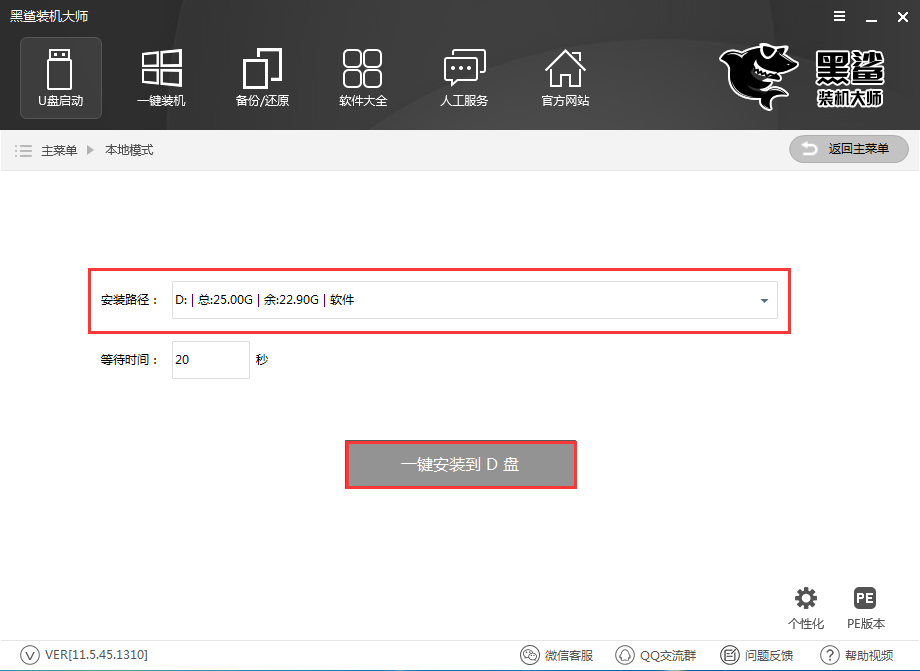Click the 人工服务 support chat icon
Image resolution: width=920 pixels, height=671 pixels.
pos(464,76)
